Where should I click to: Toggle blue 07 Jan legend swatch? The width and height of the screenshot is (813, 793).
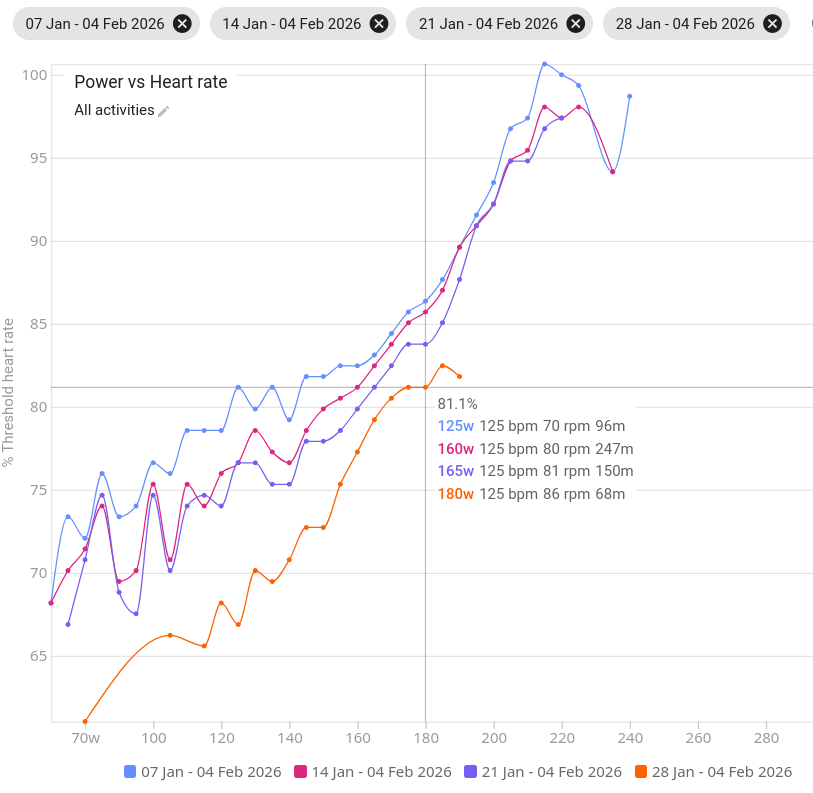tap(130, 771)
